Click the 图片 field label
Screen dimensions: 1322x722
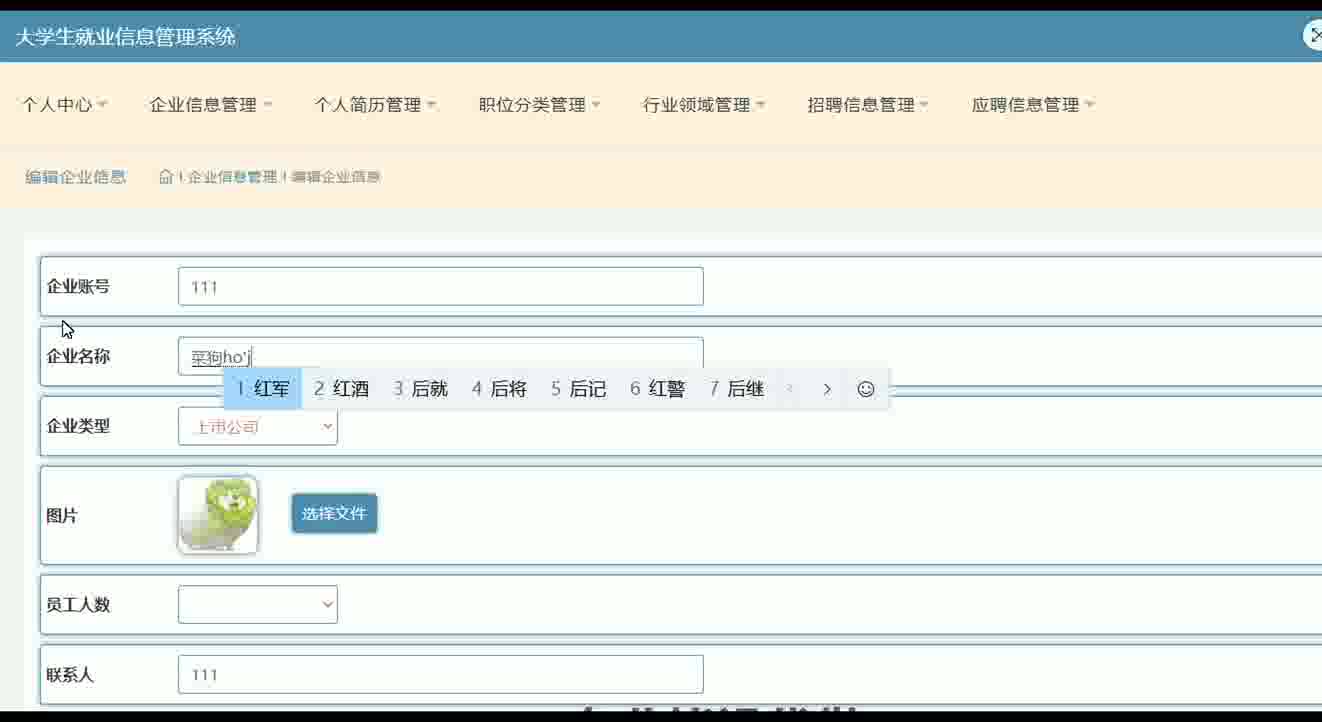point(62,516)
